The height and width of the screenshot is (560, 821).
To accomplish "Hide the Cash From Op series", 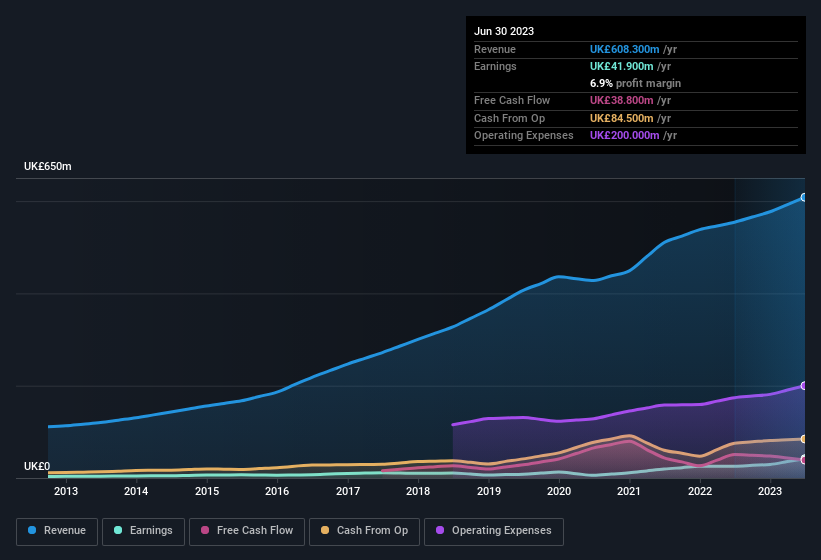I will [364, 530].
